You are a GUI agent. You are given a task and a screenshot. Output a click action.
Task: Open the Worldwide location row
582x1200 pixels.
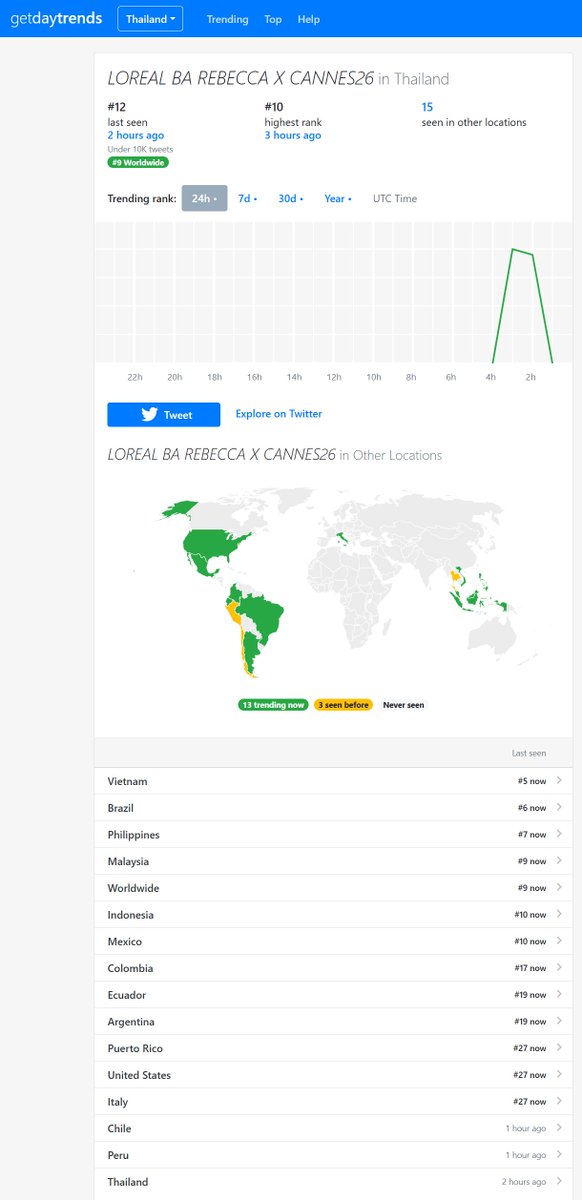334,888
